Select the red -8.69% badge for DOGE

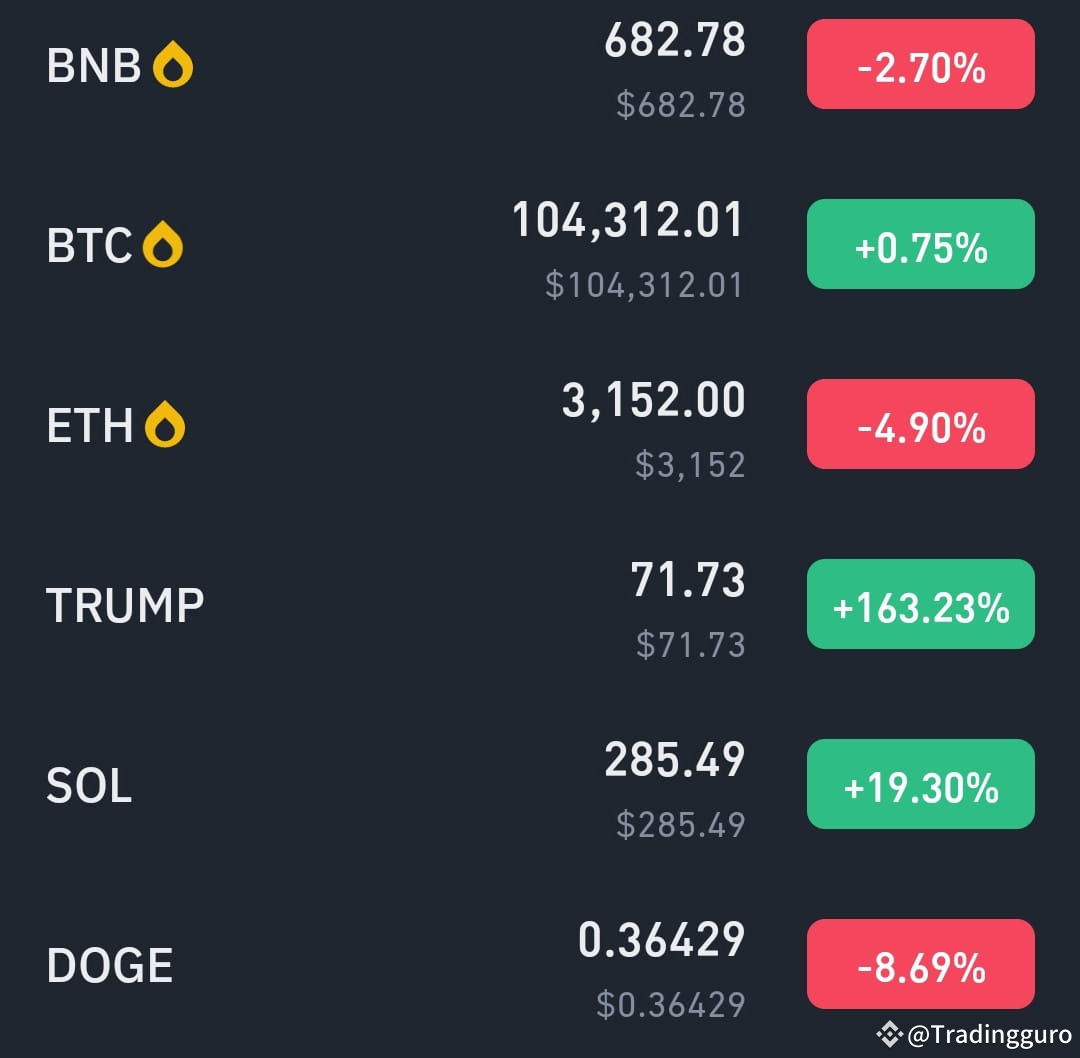(920, 964)
